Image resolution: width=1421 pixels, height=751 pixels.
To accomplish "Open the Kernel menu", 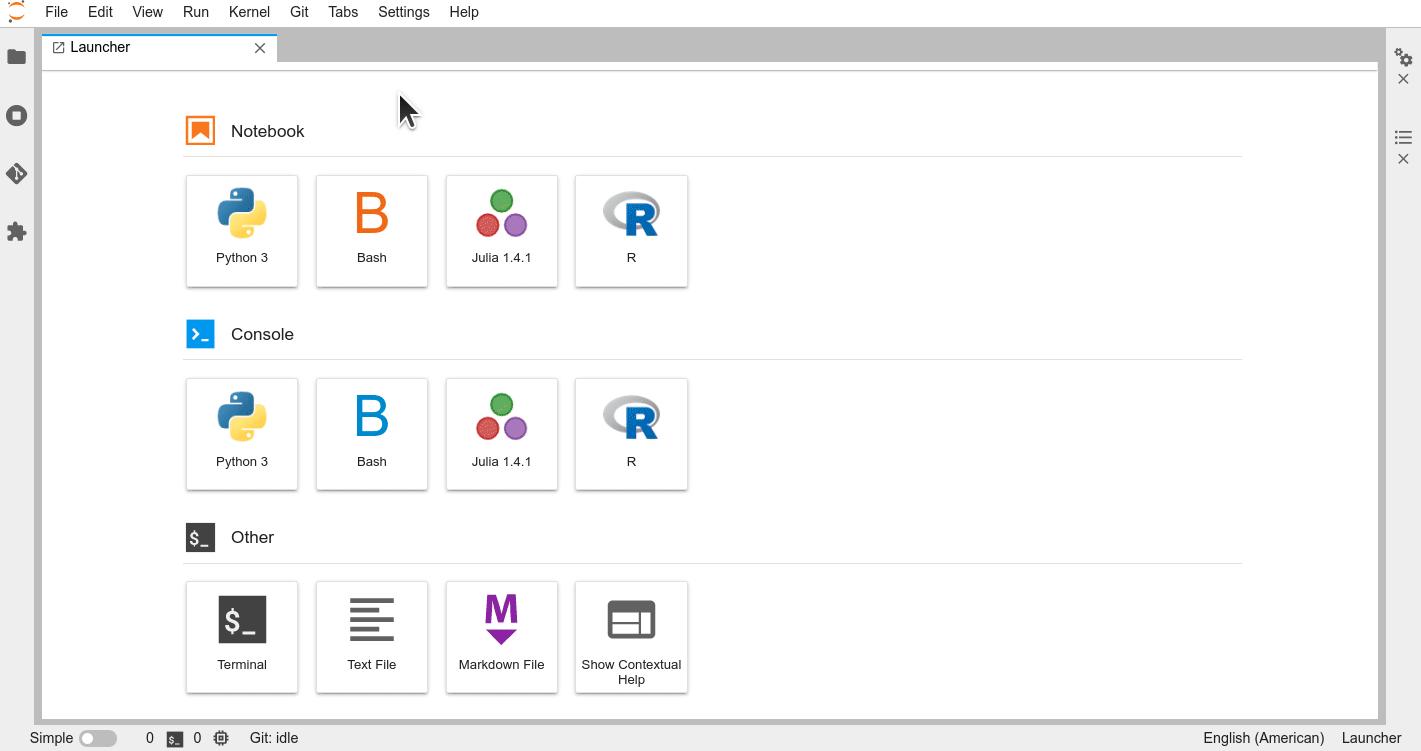I will (249, 12).
